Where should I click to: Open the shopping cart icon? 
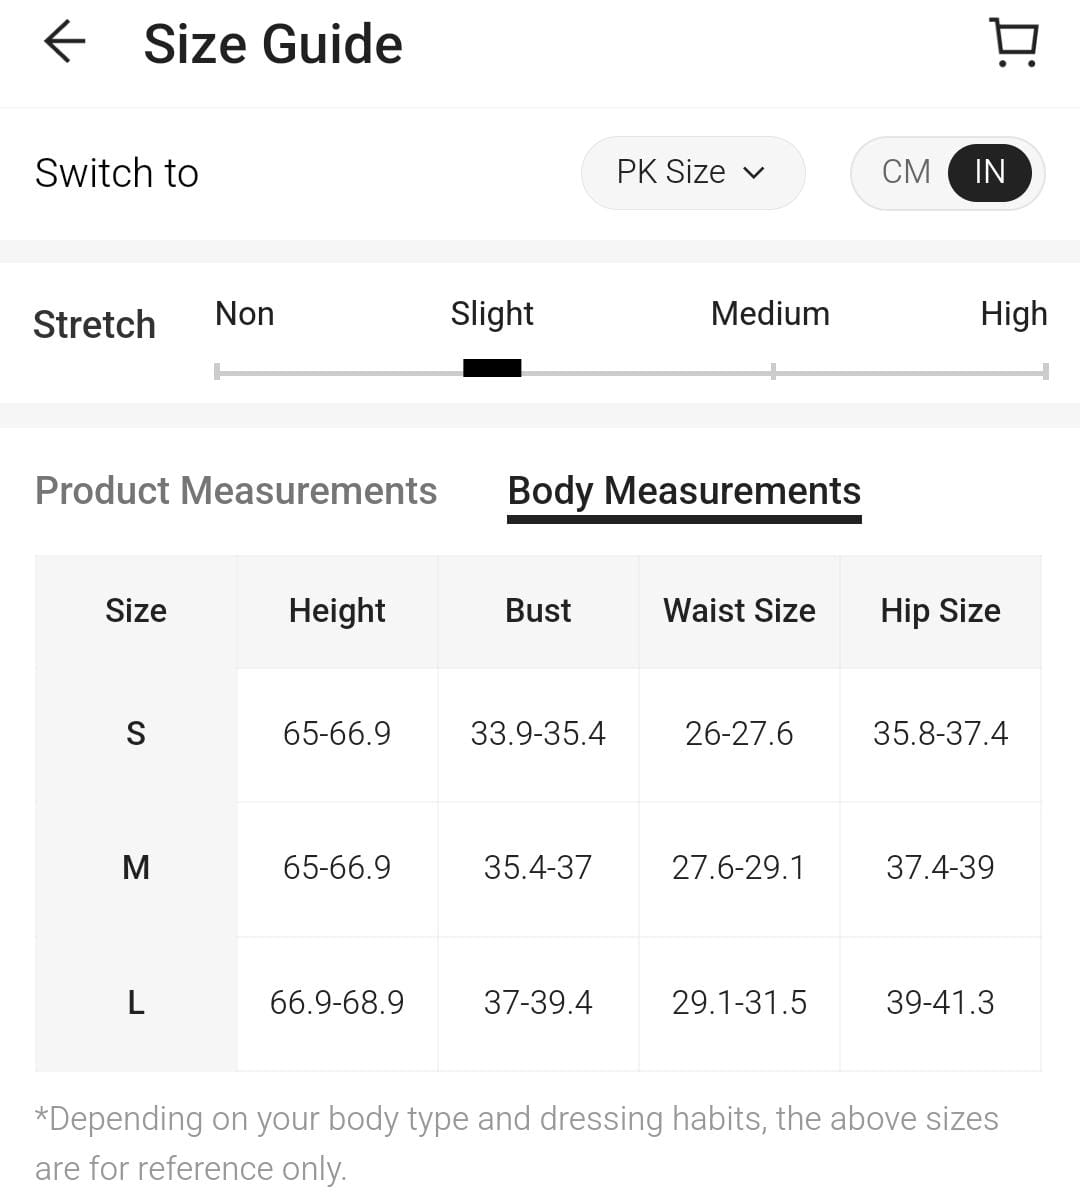1014,43
